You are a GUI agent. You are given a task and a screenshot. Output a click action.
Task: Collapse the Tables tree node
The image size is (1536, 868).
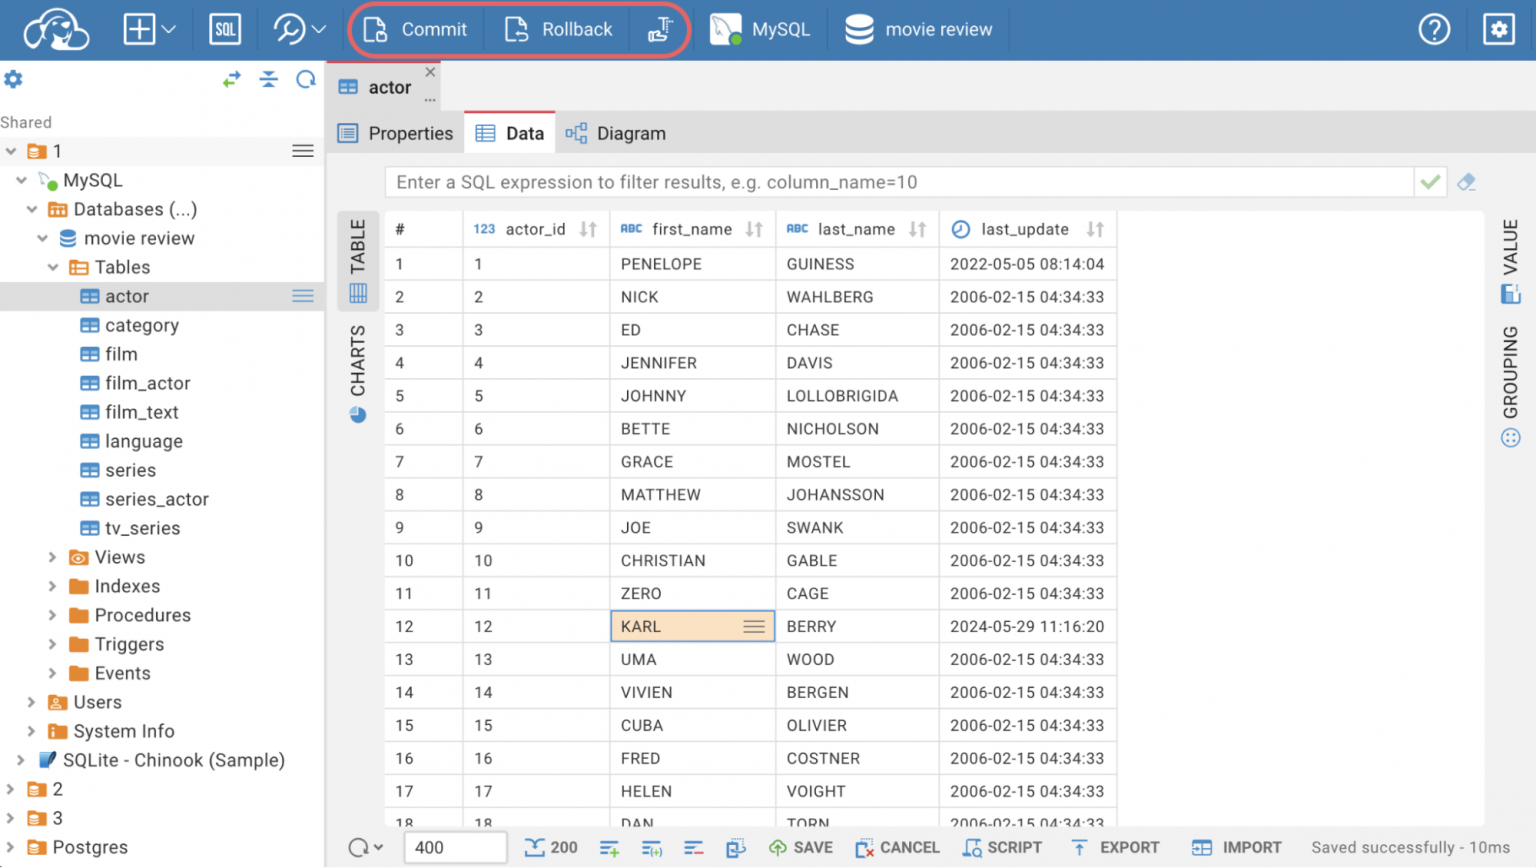click(53, 266)
